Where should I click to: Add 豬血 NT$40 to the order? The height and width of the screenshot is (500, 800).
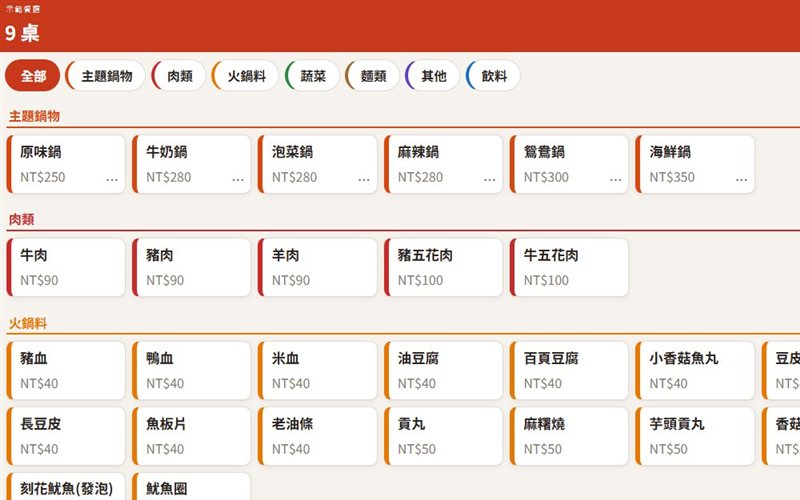click(x=66, y=370)
